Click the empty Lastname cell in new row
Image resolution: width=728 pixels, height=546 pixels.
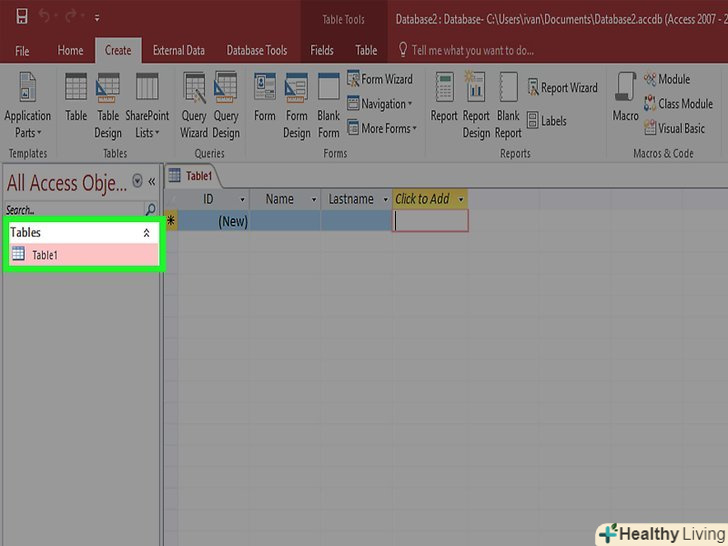click(x=356, y=221)
